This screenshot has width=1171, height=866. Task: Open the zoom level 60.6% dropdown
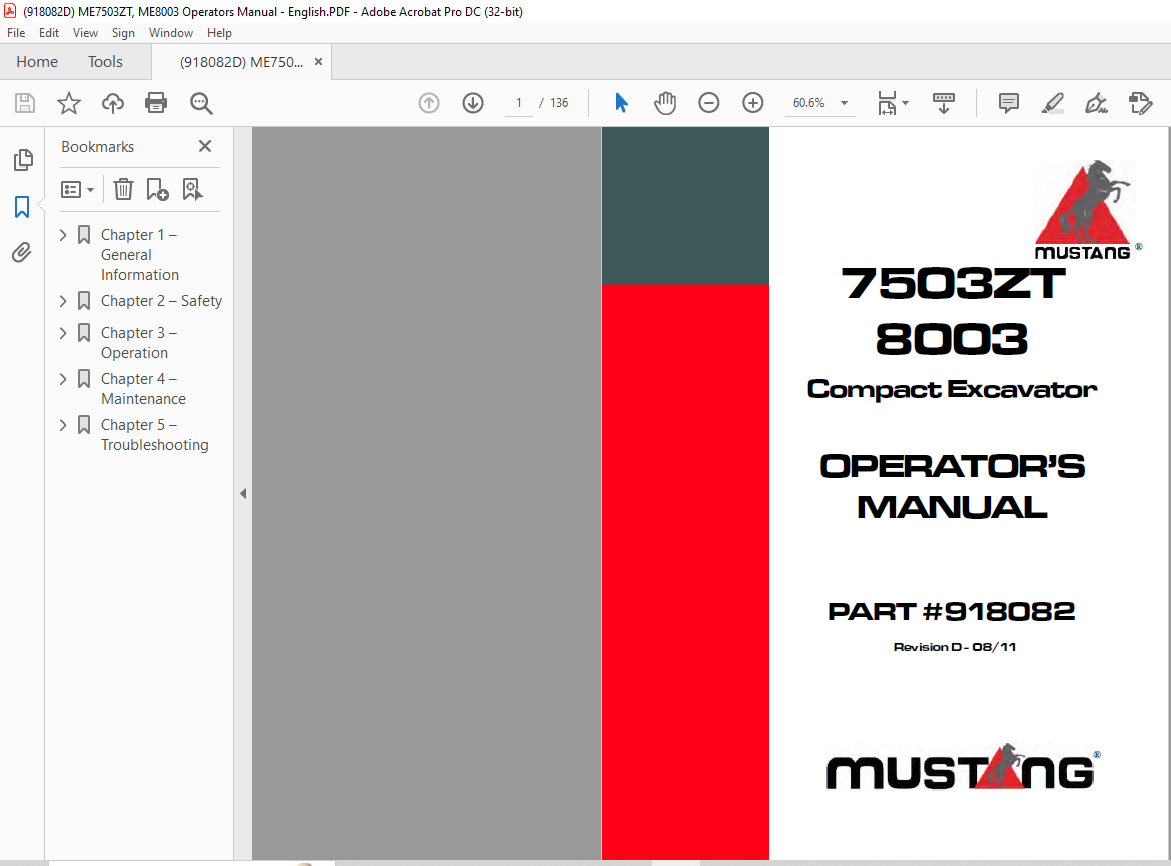tap(845, 103)
